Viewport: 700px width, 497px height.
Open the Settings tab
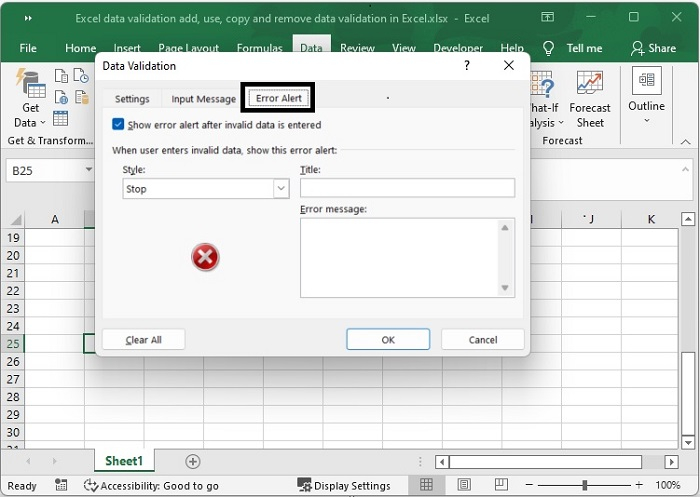pyautogui.click(x=132, y=99)
